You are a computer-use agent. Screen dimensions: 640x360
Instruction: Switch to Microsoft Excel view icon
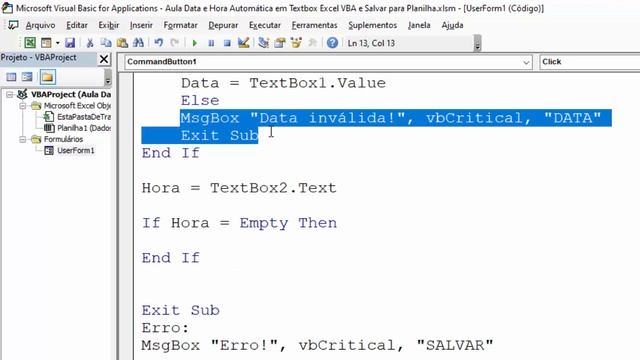coord(30,43)
